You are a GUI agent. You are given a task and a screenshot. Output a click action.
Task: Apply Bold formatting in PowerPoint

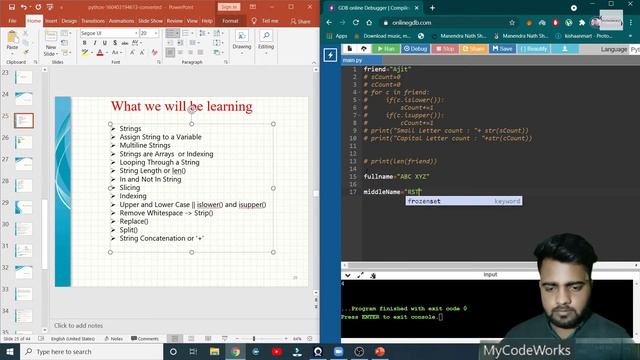pyautogui.click(x=84, y=43)
